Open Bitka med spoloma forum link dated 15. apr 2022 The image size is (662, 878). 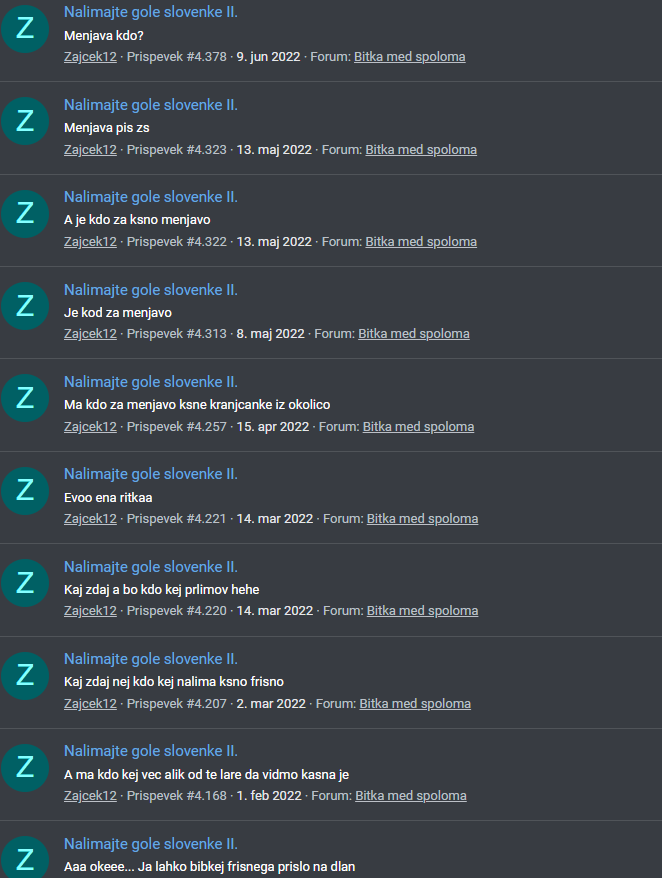(418, 427)
